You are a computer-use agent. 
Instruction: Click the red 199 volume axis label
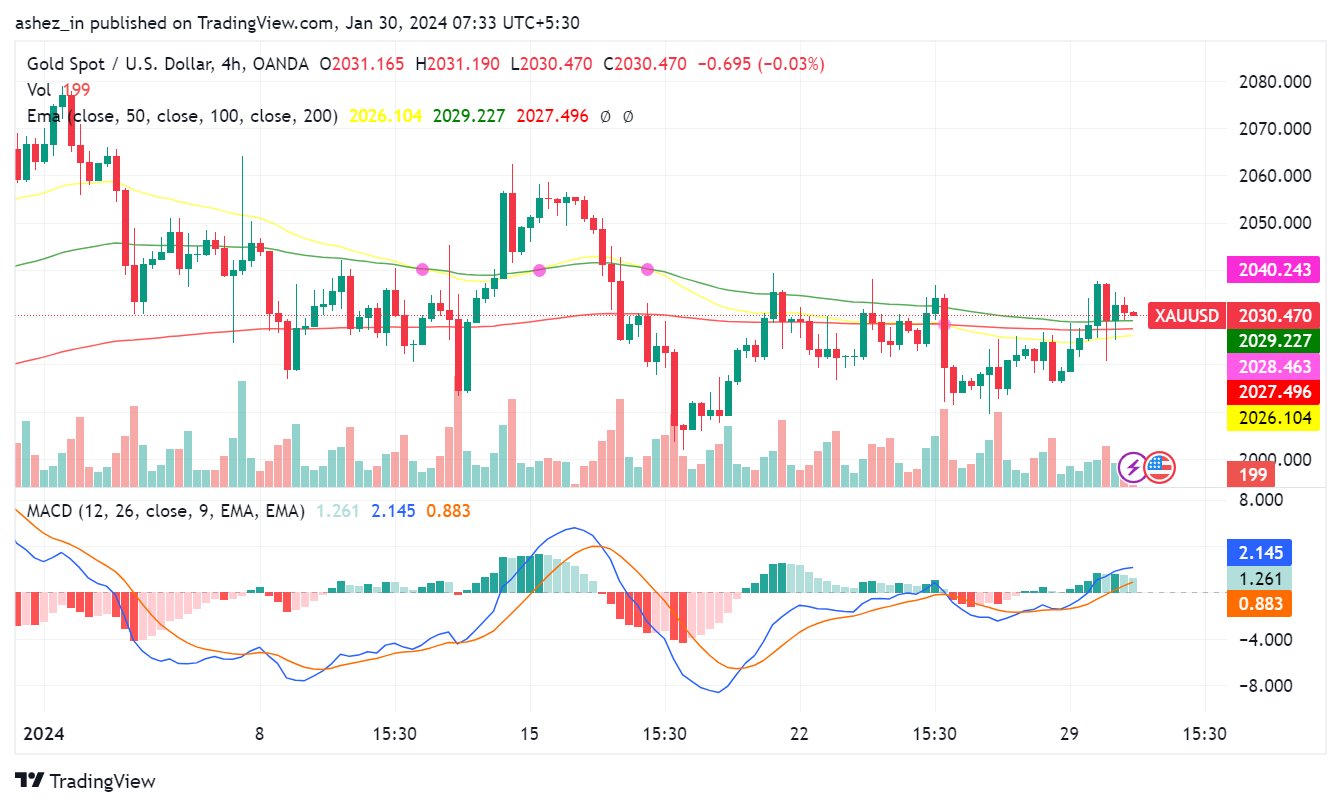coord(1253,473)
